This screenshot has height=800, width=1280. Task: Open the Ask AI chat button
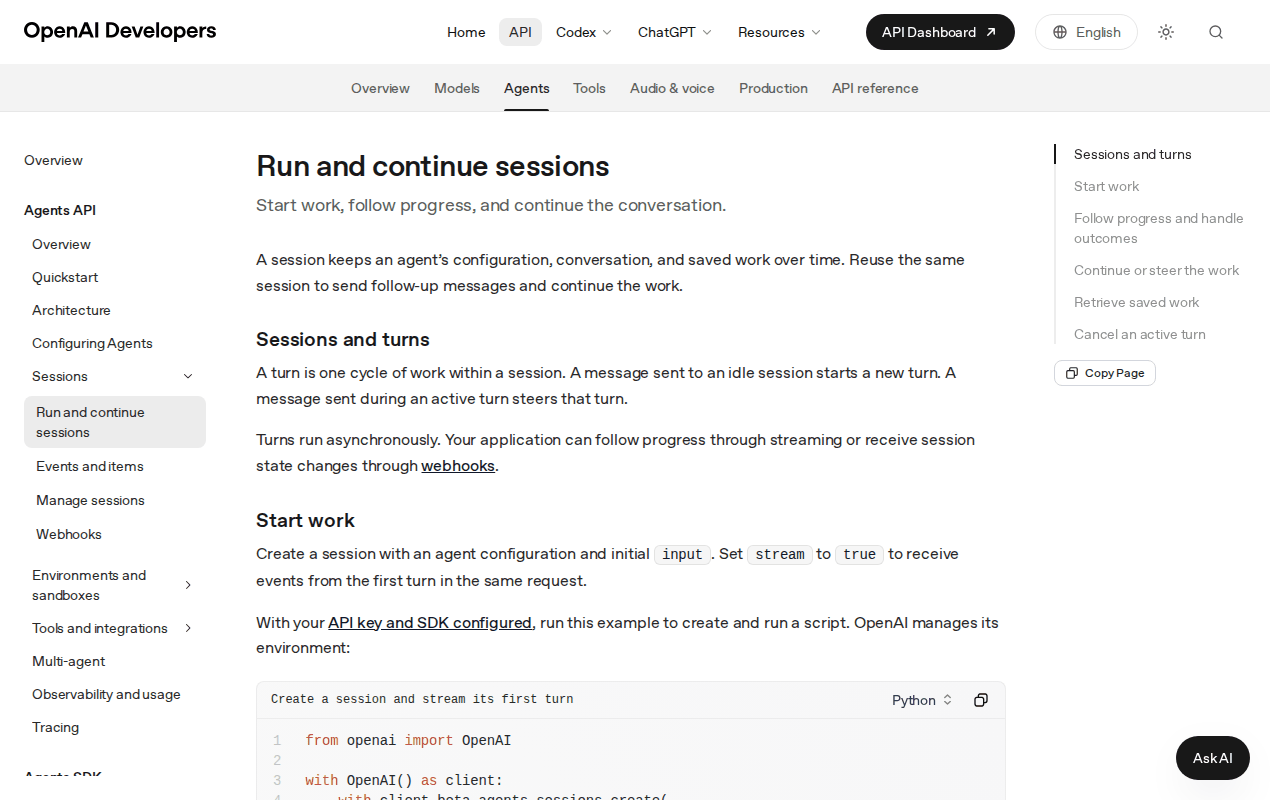(x=1213, y=758)
